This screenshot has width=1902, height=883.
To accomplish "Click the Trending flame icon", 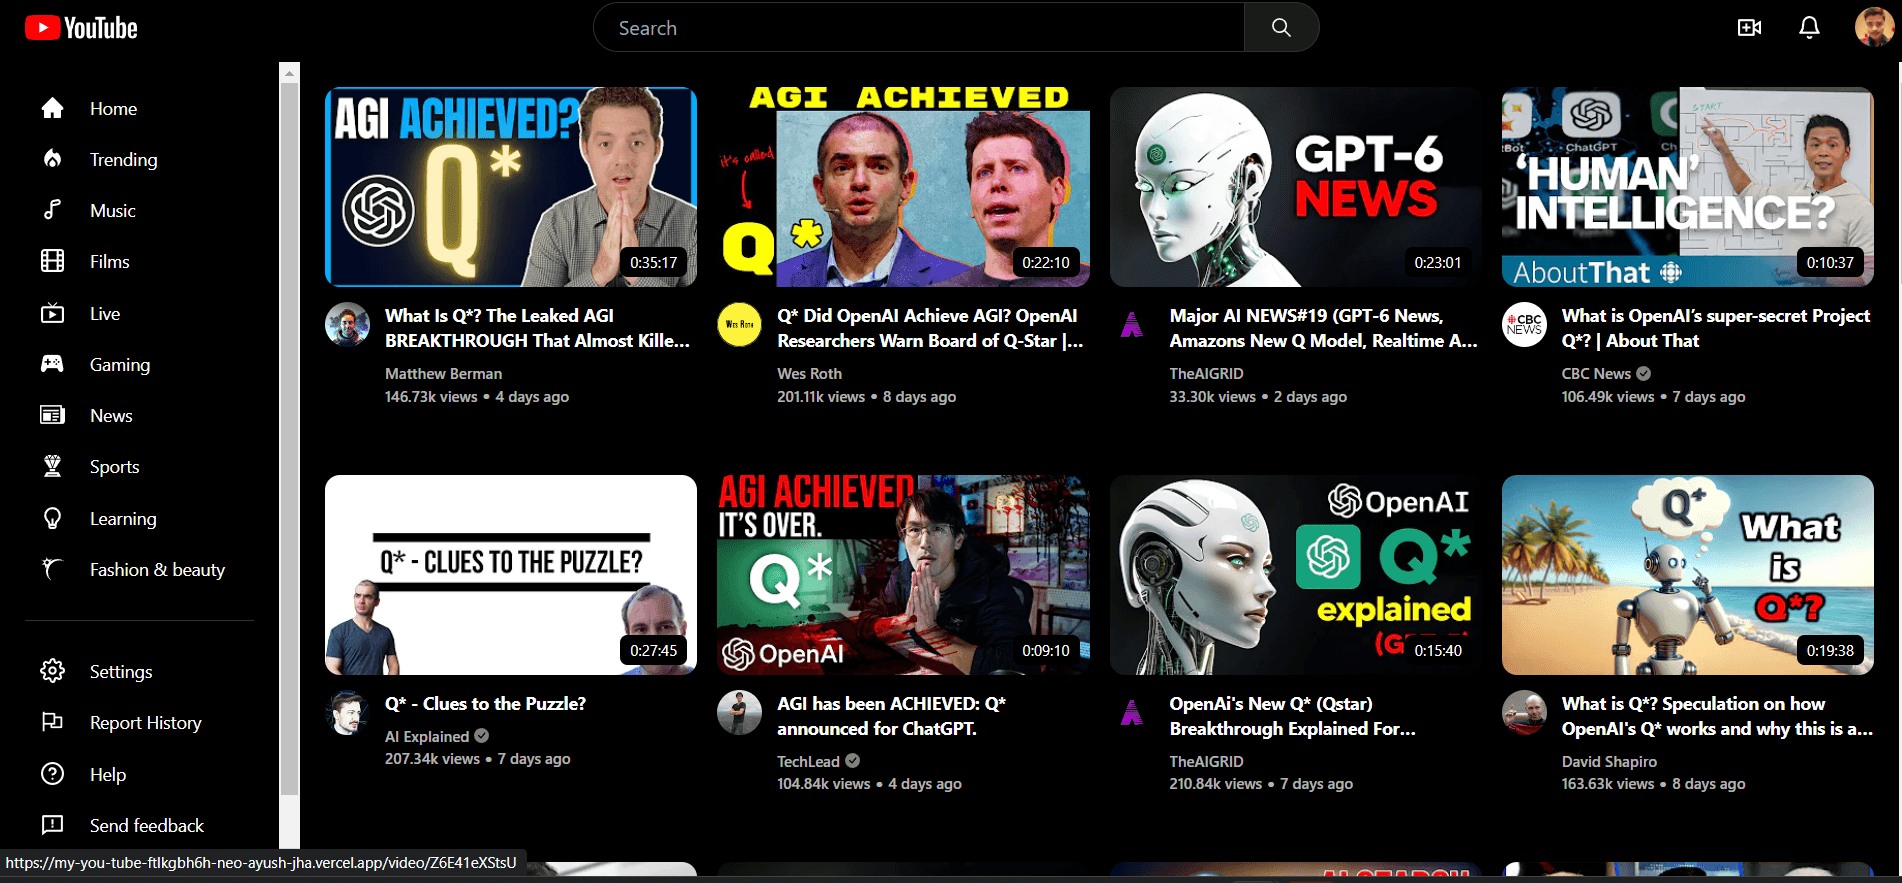I will (52, 159).
